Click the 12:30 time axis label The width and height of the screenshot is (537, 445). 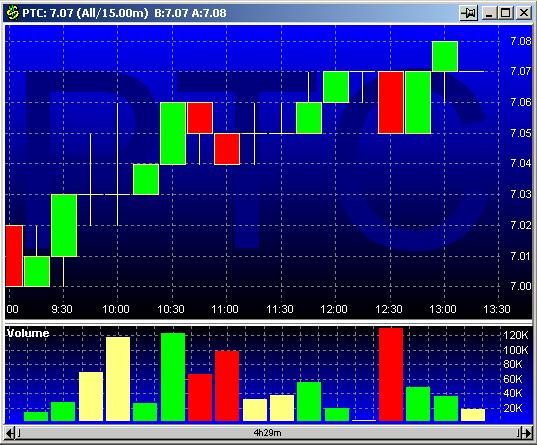pos(389,309)
